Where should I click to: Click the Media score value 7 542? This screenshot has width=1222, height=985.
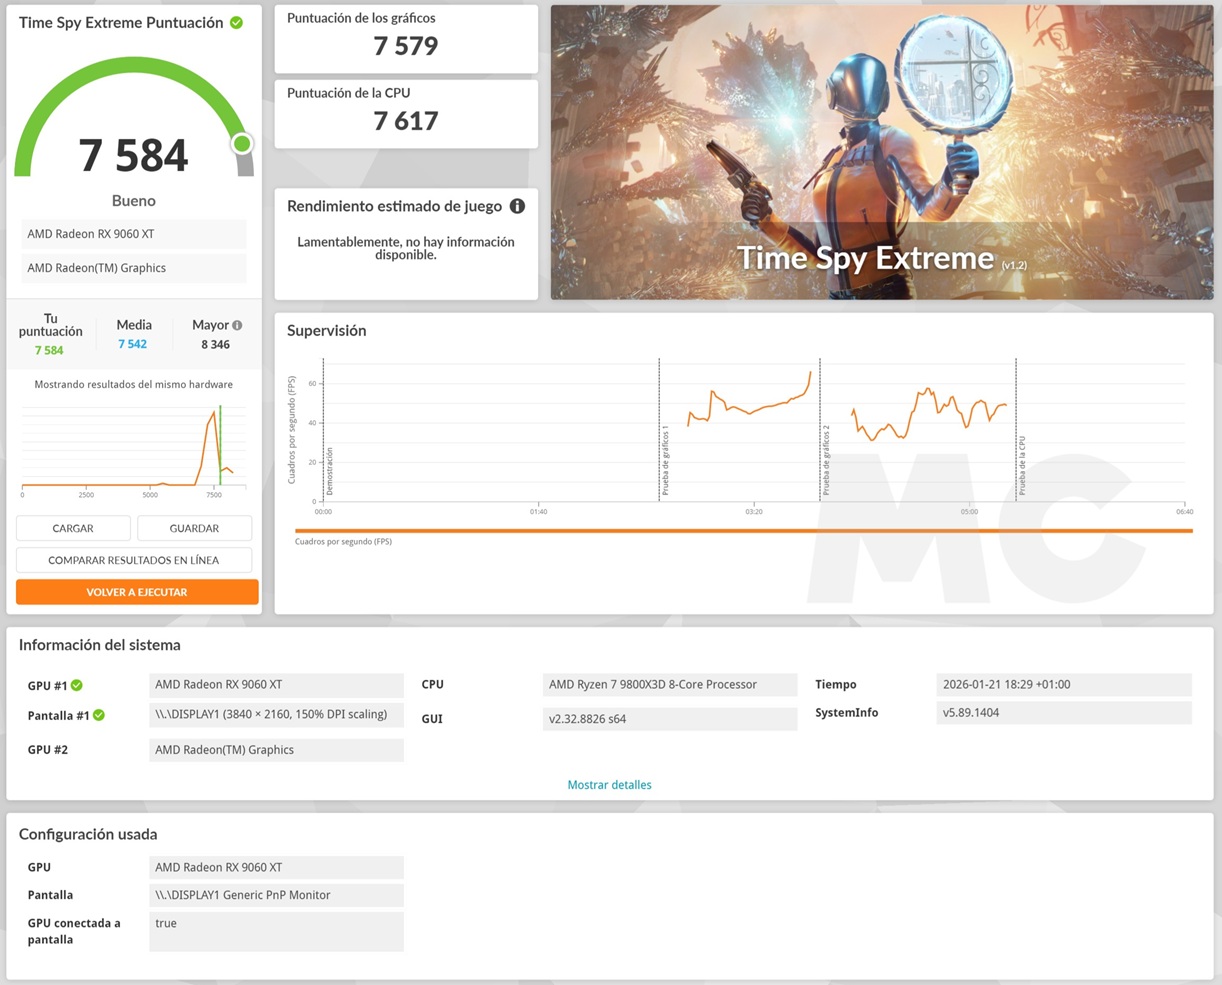132,344
